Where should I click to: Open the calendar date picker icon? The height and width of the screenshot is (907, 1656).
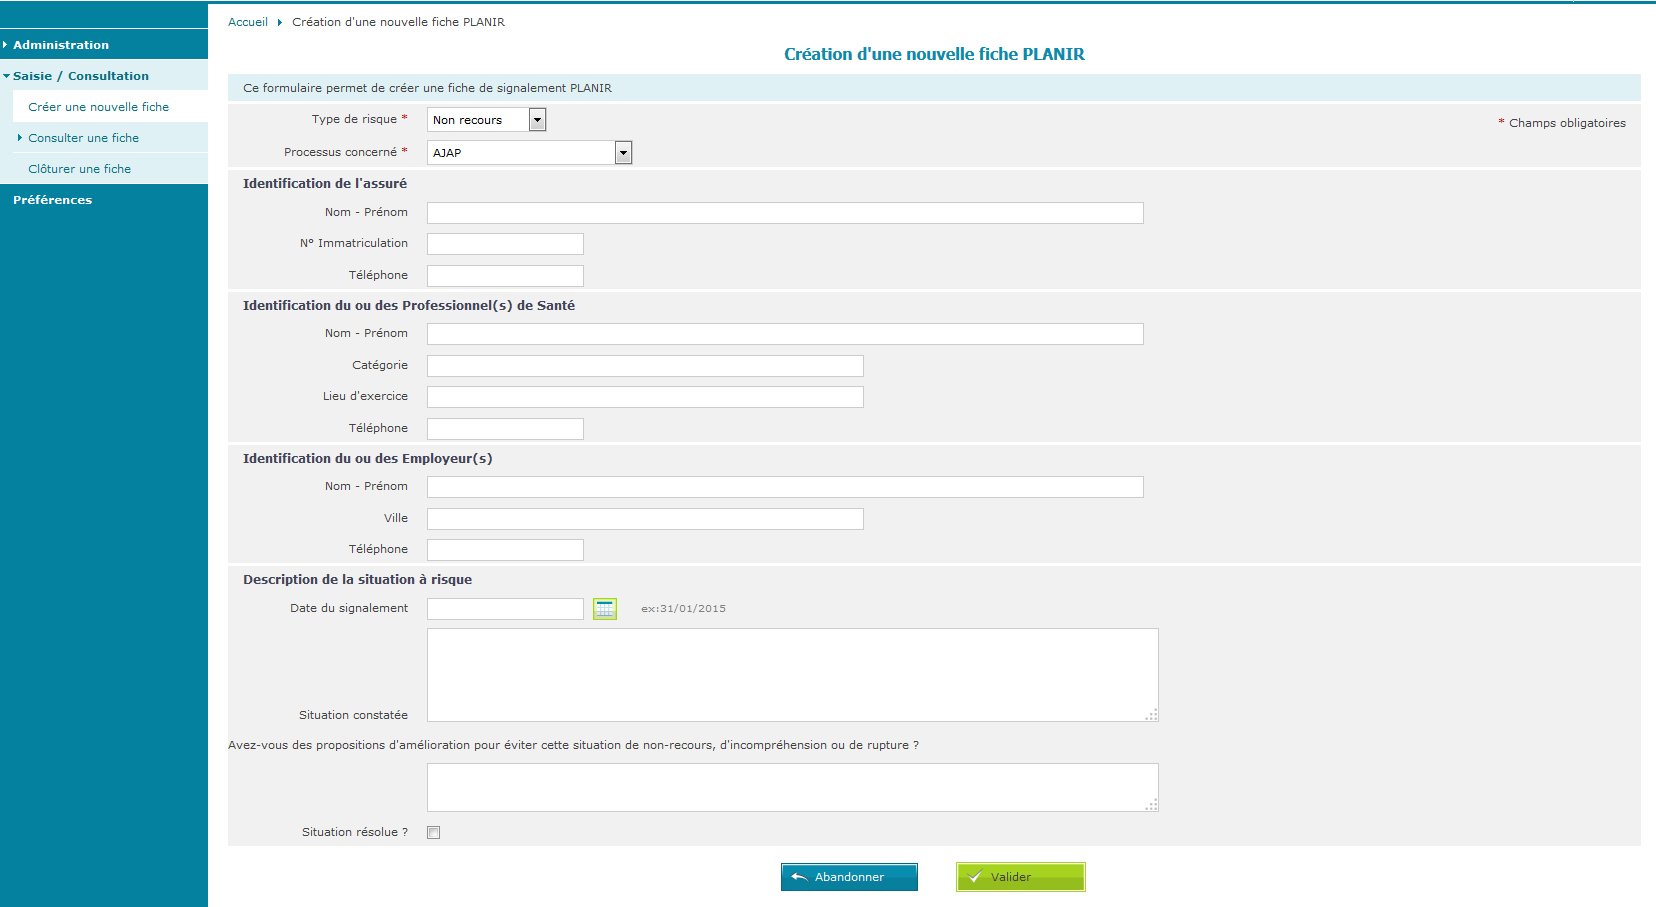605,609
